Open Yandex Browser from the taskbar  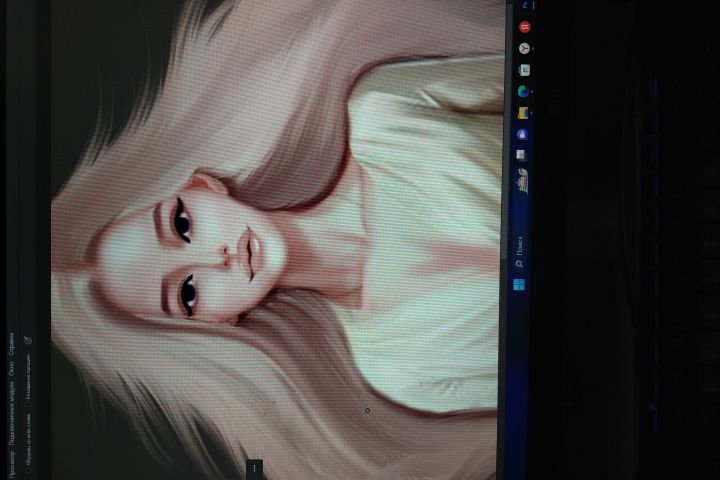[x=524, y=48]
